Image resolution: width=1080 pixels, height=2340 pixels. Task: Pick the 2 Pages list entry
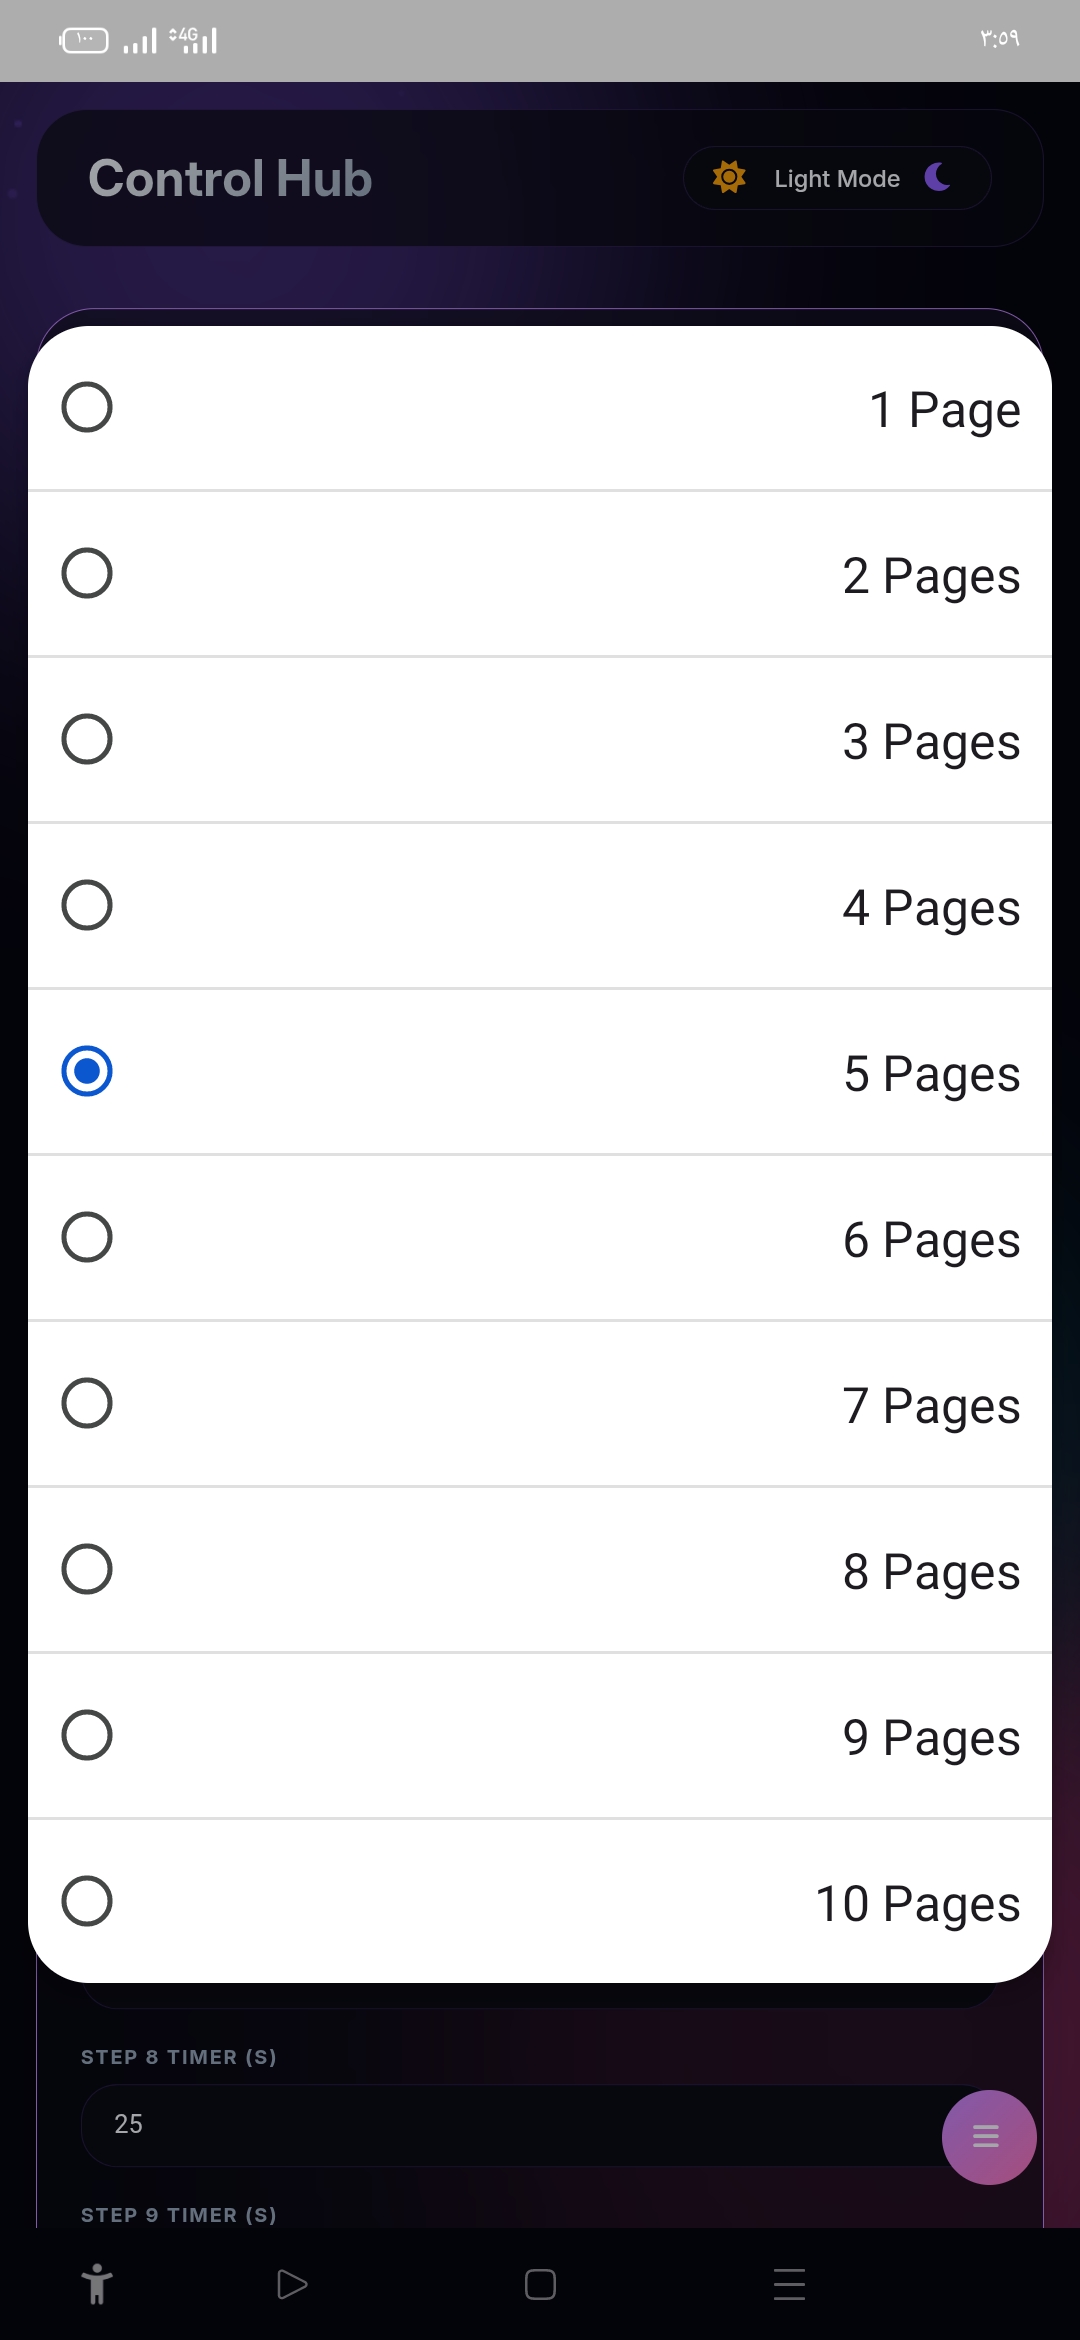[x=540, y=575]
